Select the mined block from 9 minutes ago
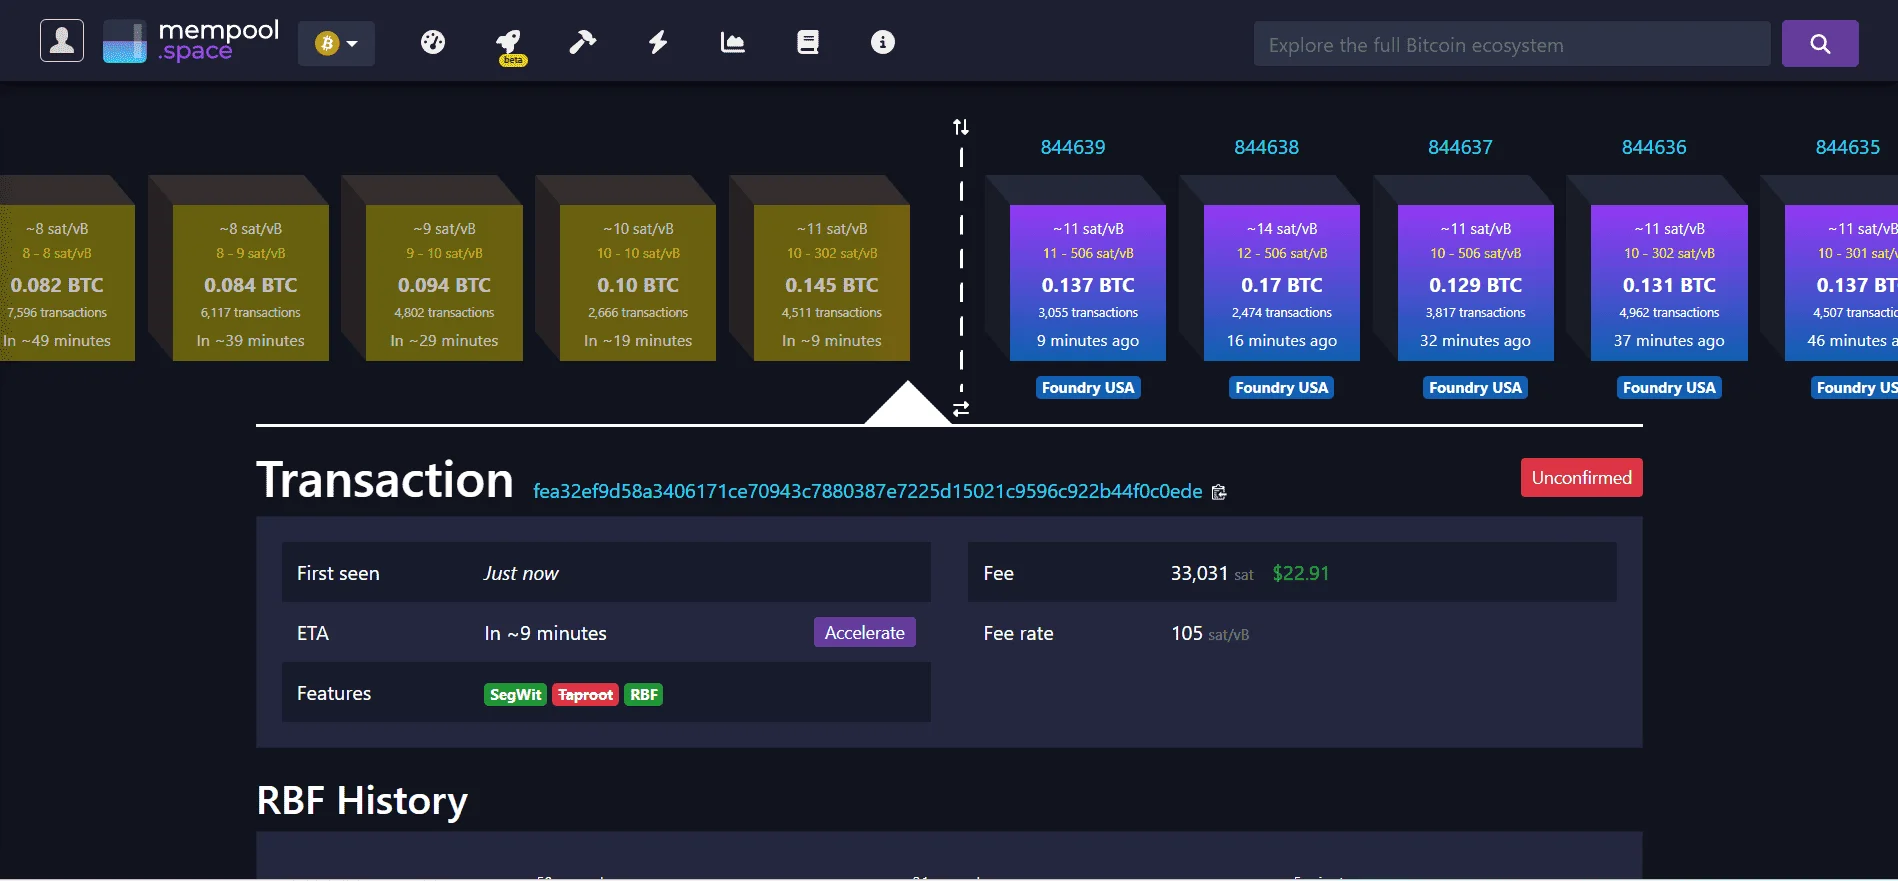This screenshot has height=881, width=1898. point(1088,283)
